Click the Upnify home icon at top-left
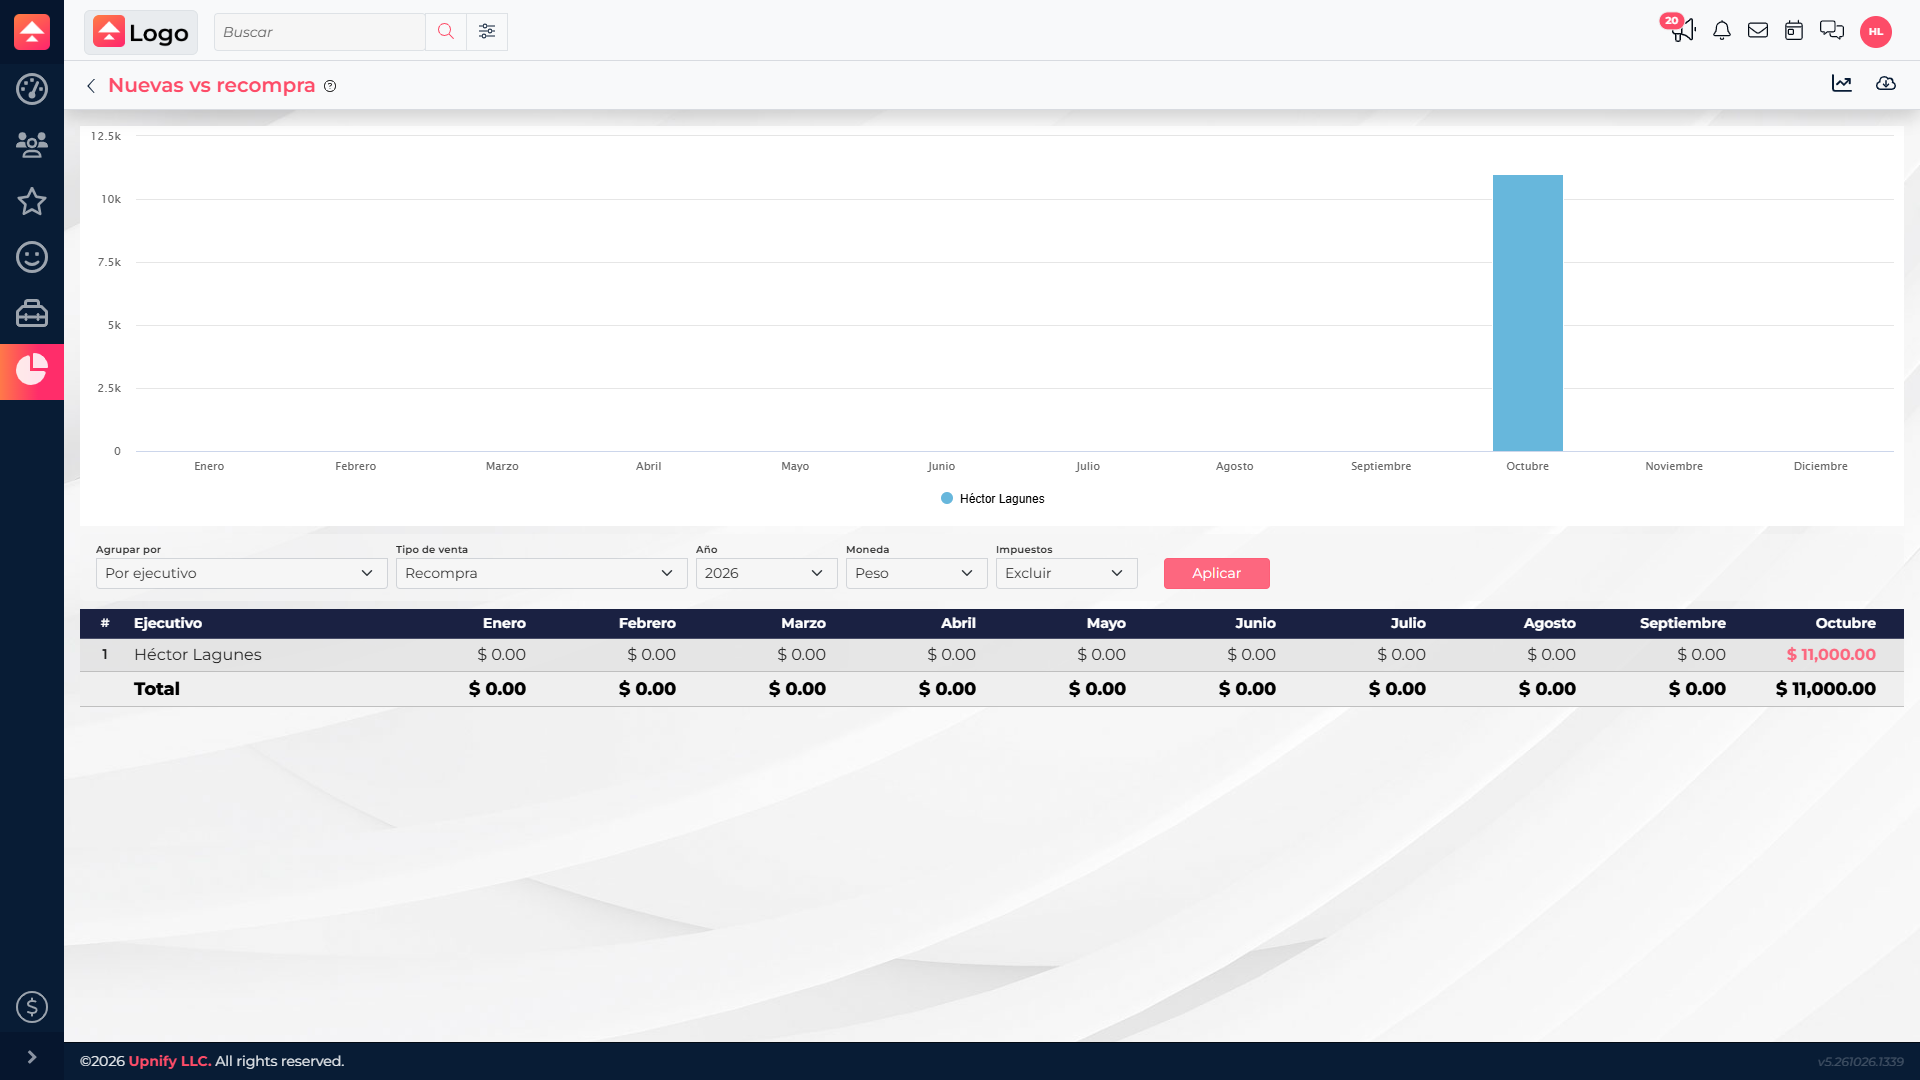 (32, 31)
